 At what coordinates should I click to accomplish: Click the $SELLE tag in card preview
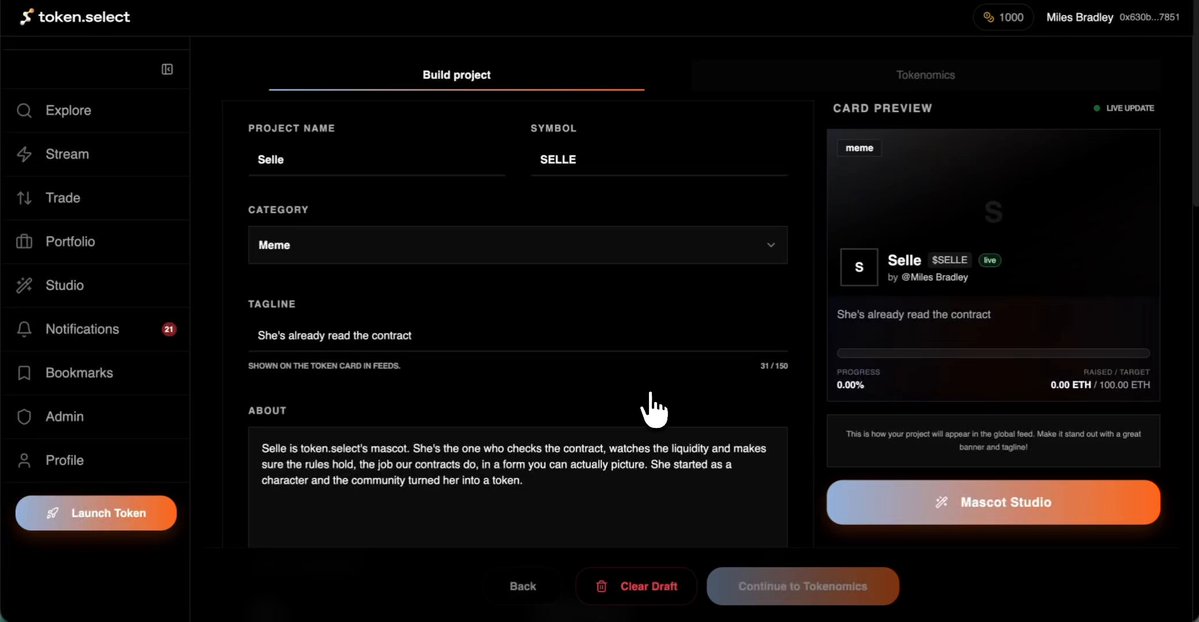tap(950, 260)
